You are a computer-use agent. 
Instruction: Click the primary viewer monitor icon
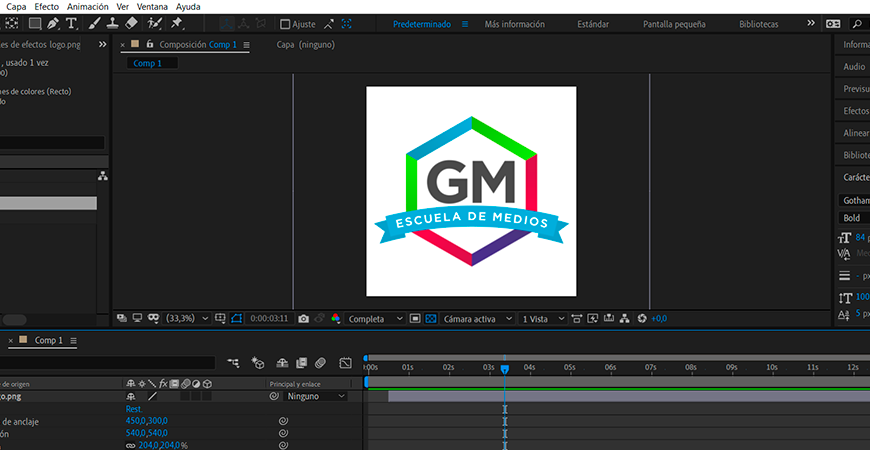click(137, 318)
